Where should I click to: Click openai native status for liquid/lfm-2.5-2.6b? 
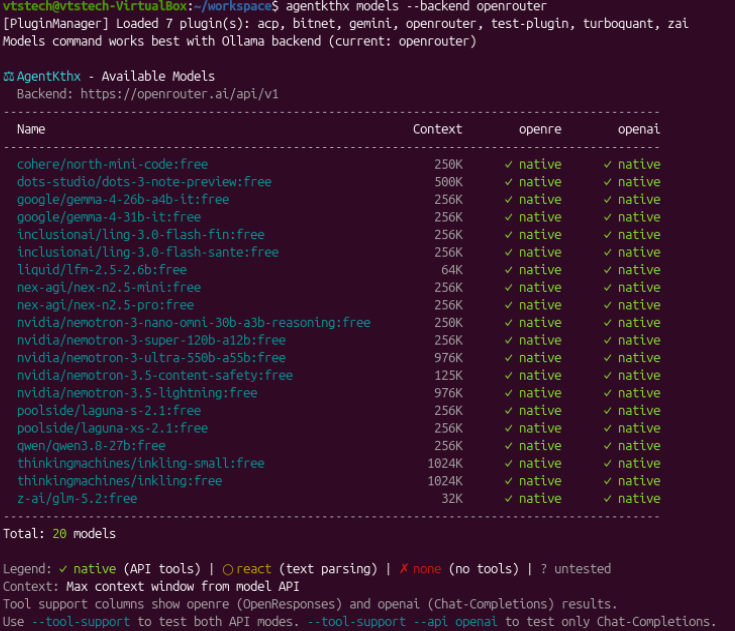632,270
